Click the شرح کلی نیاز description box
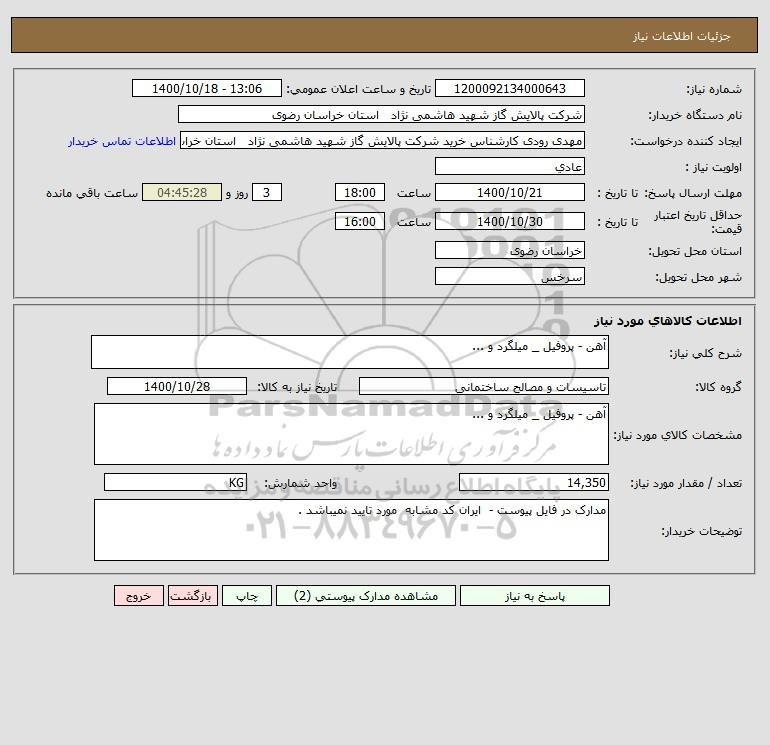The height and width of the screenshot is (745, 770). click(x=350, y=352)
